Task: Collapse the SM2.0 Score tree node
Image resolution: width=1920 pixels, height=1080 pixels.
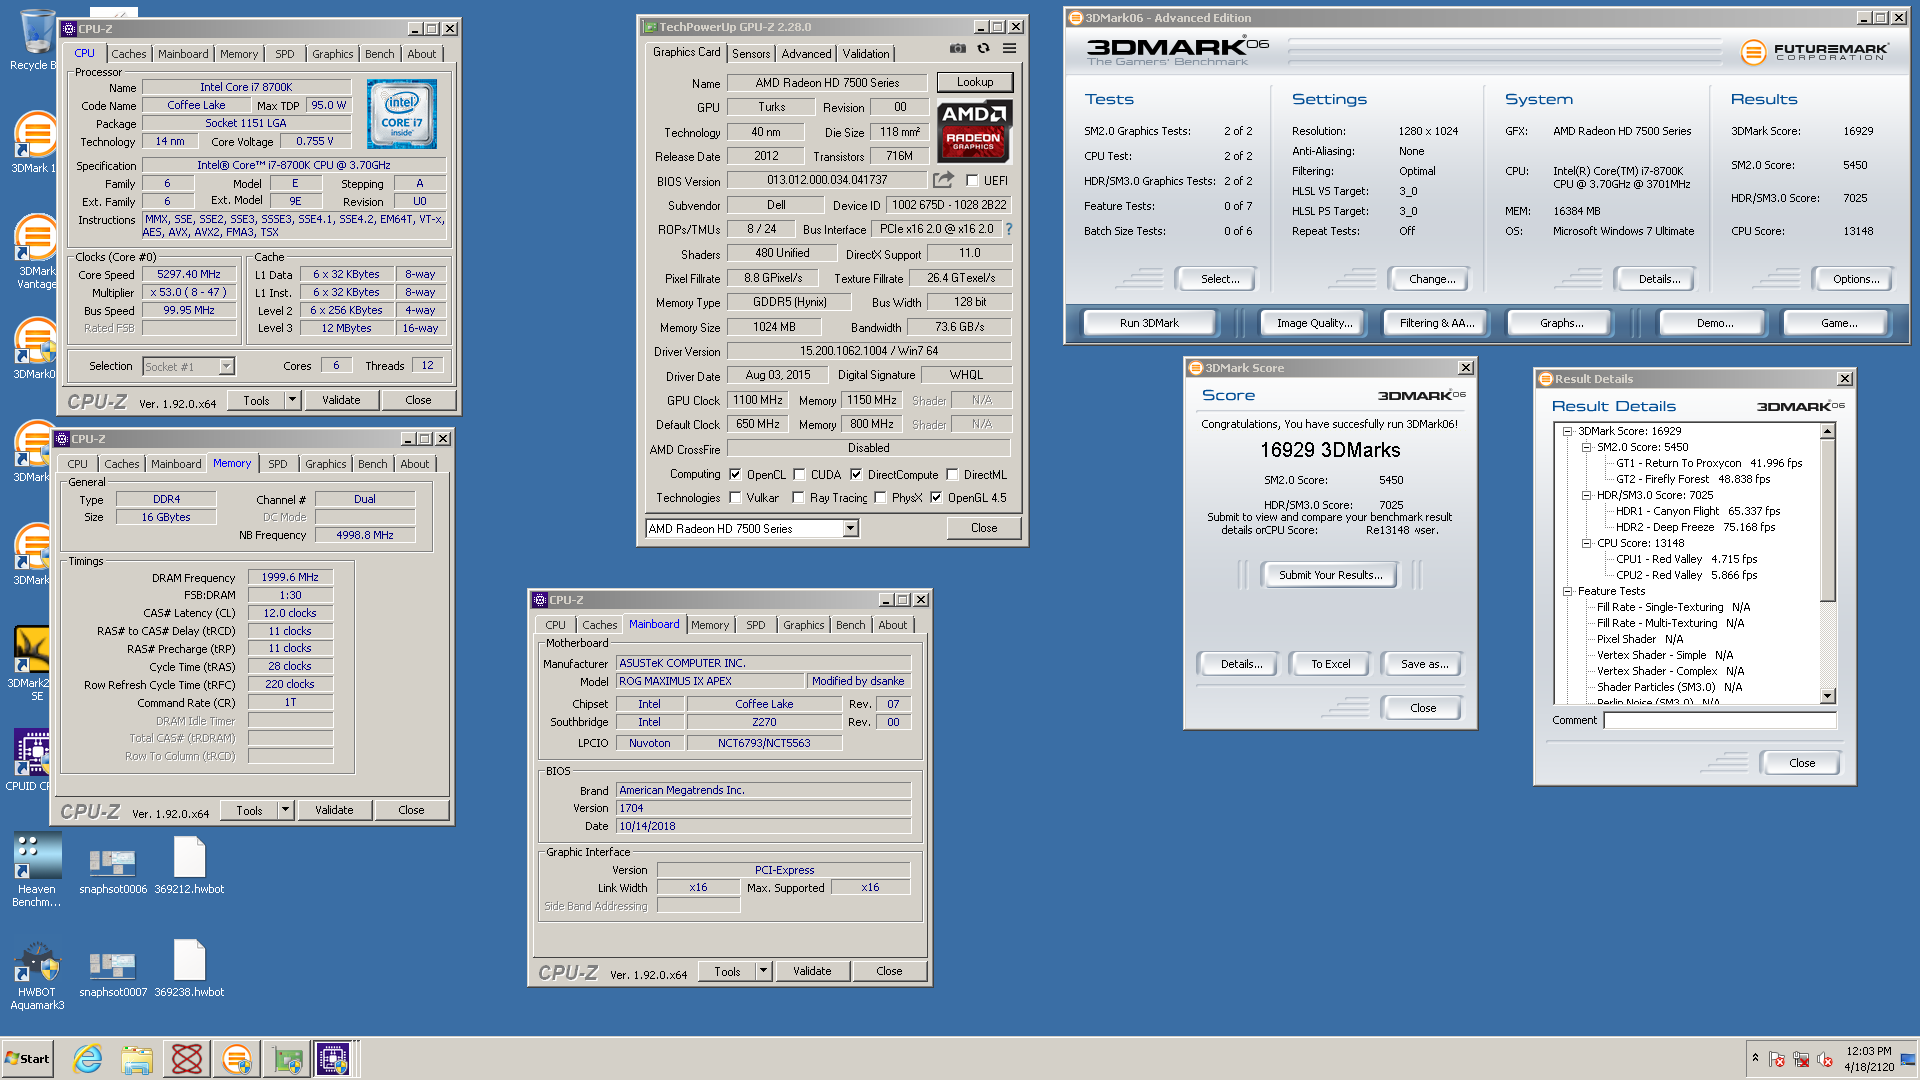Action: [1587, 447]
